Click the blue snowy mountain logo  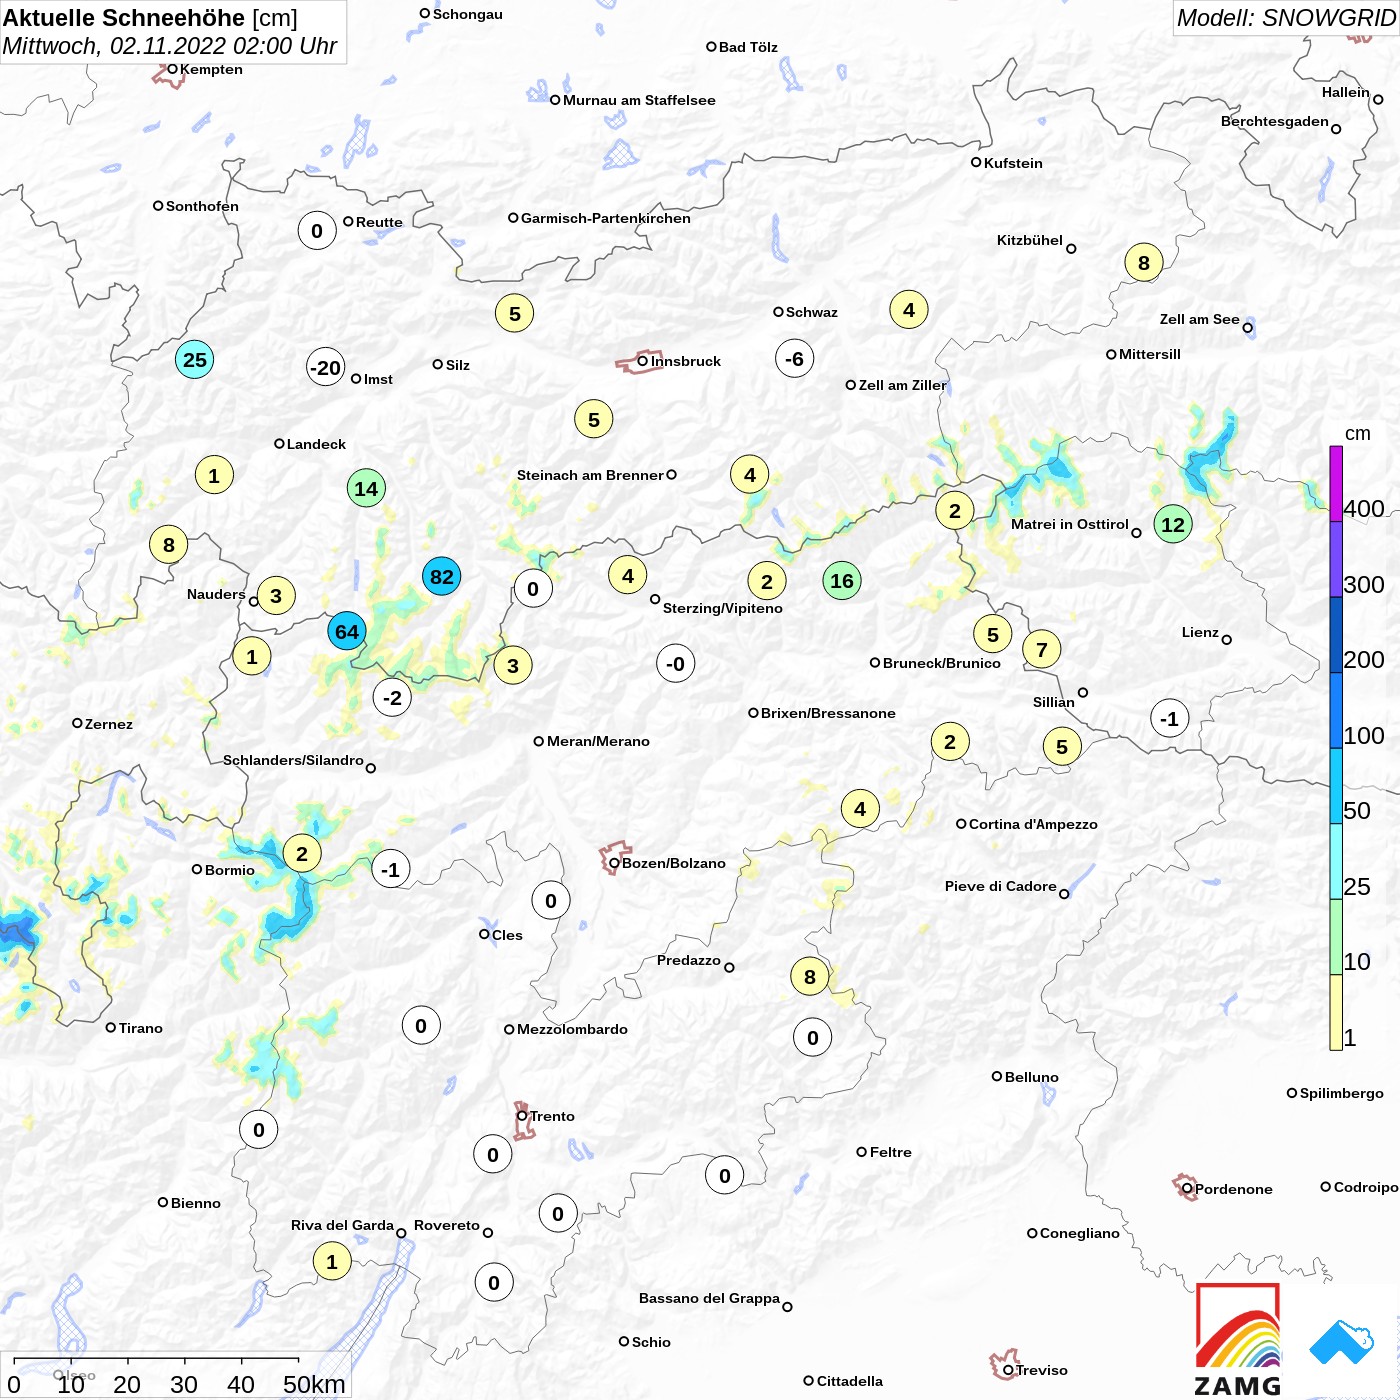click(1342, 1342)
